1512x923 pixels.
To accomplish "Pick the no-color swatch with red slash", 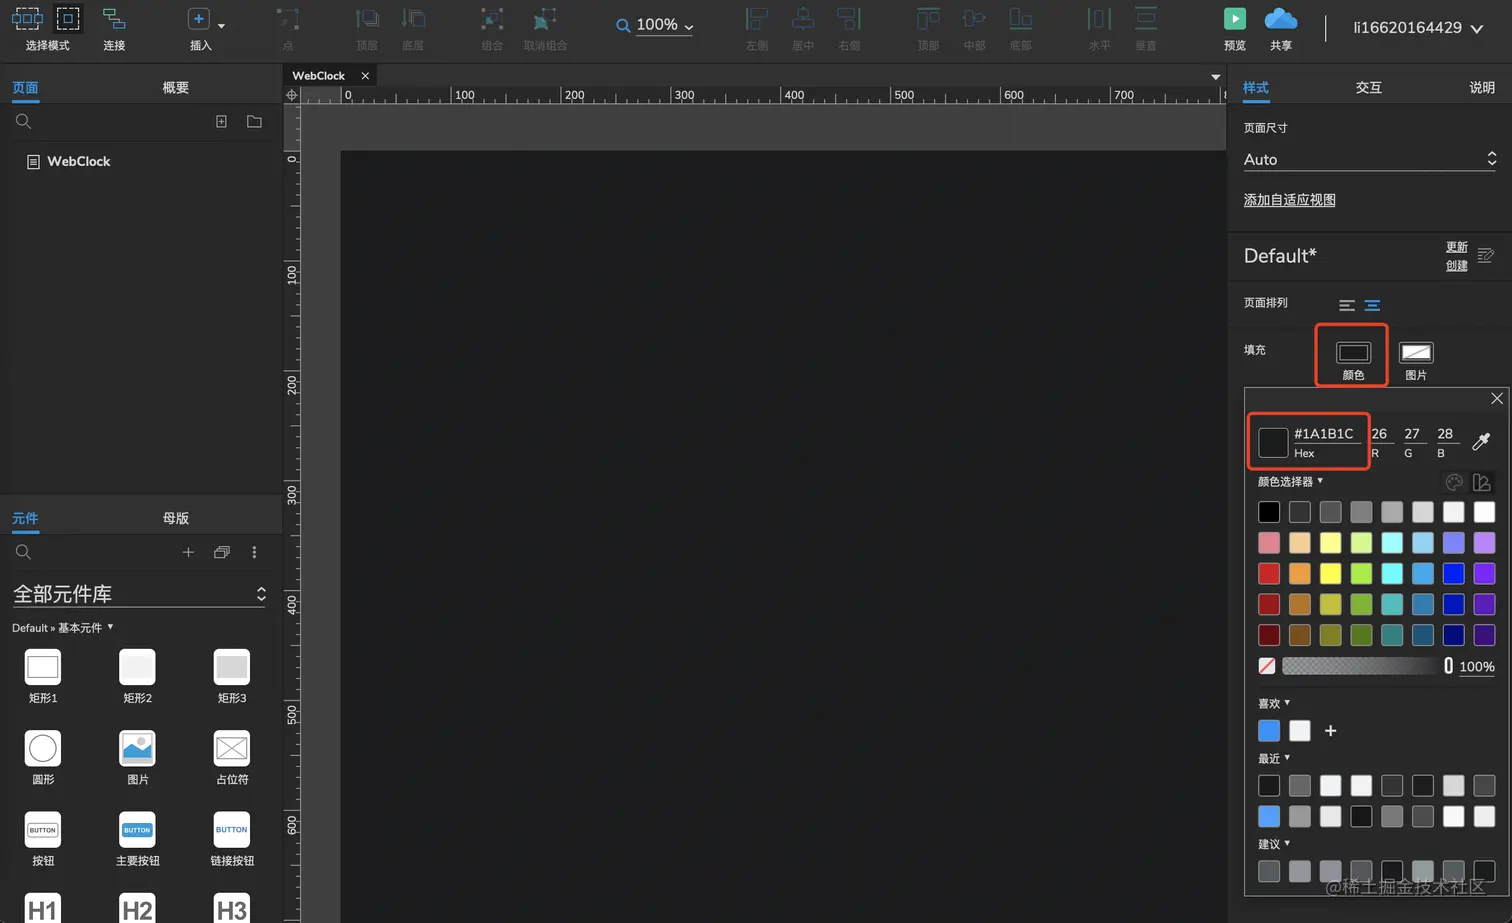I will pos(1268,666).
